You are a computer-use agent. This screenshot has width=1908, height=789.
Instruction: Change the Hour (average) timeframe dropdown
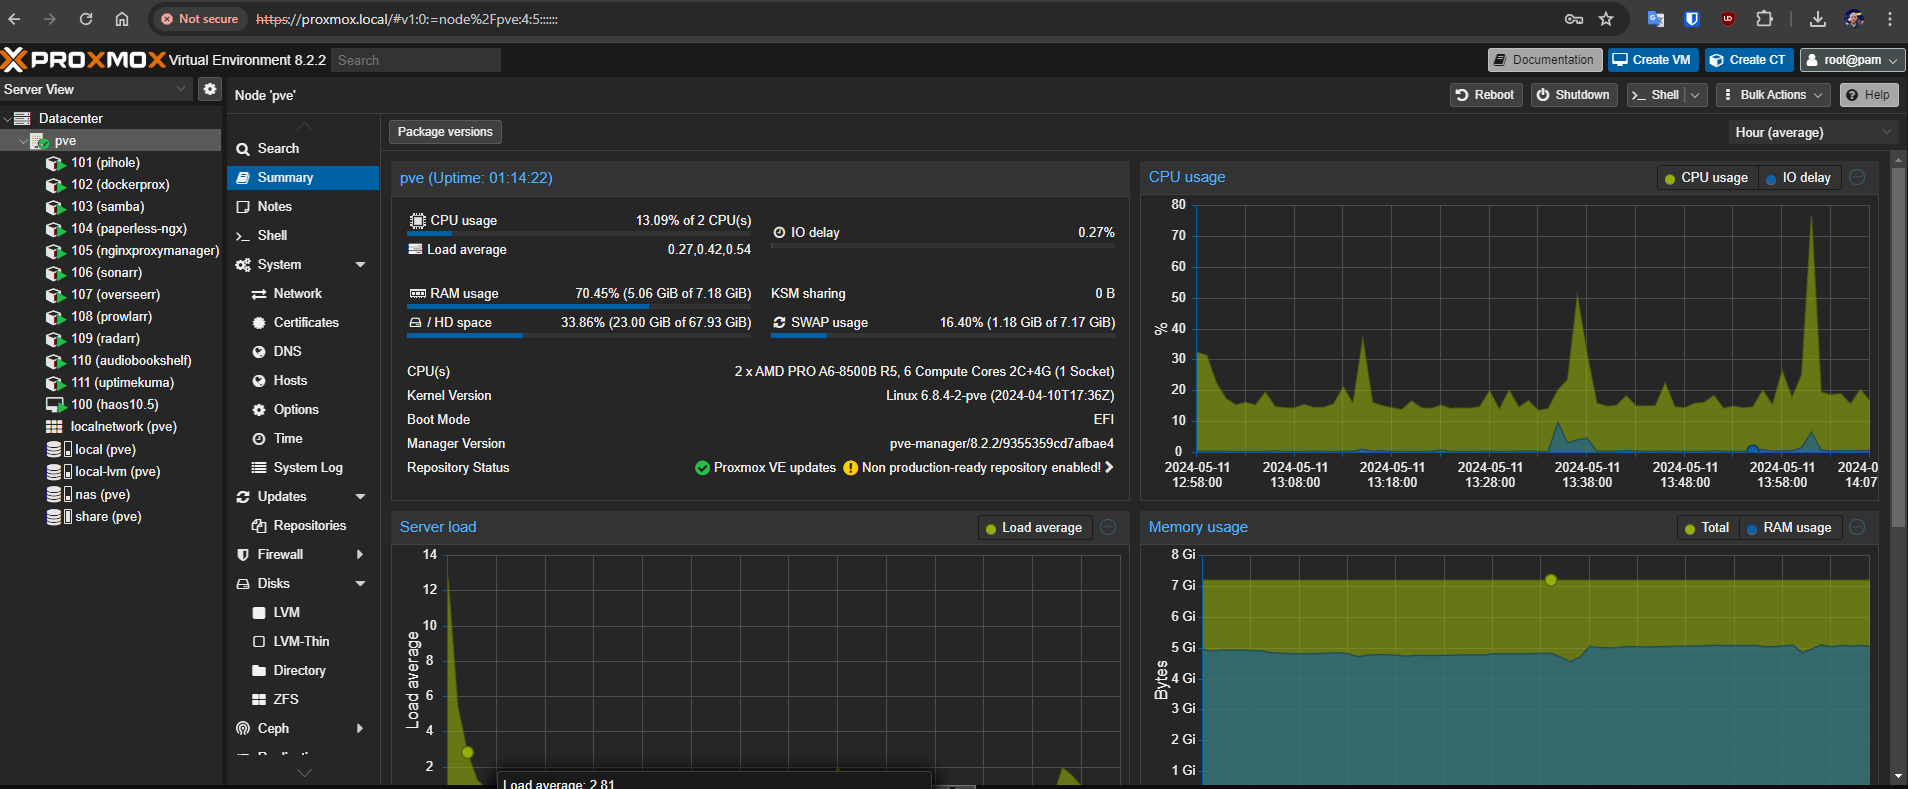(x=1813, y=132)
